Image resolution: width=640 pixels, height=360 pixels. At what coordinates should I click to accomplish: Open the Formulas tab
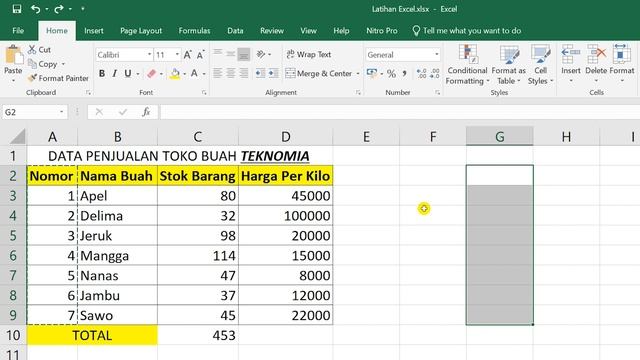click(x=194, y=31)
